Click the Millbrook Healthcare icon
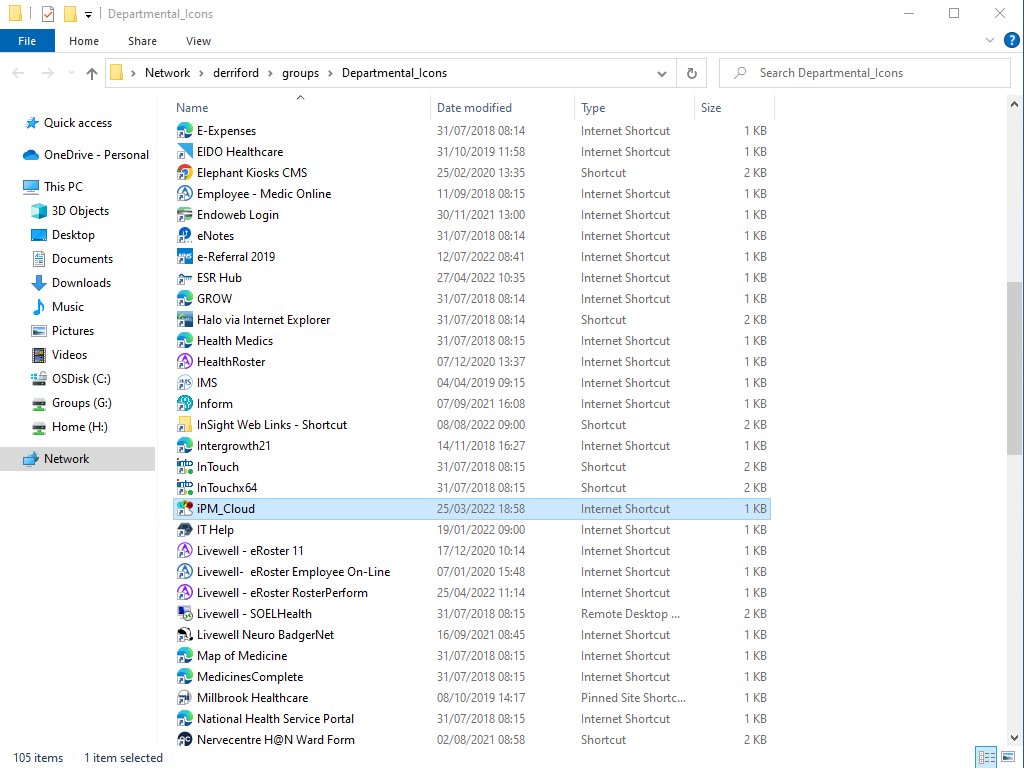The image size is (1024, 768). [x=185, y=697]
